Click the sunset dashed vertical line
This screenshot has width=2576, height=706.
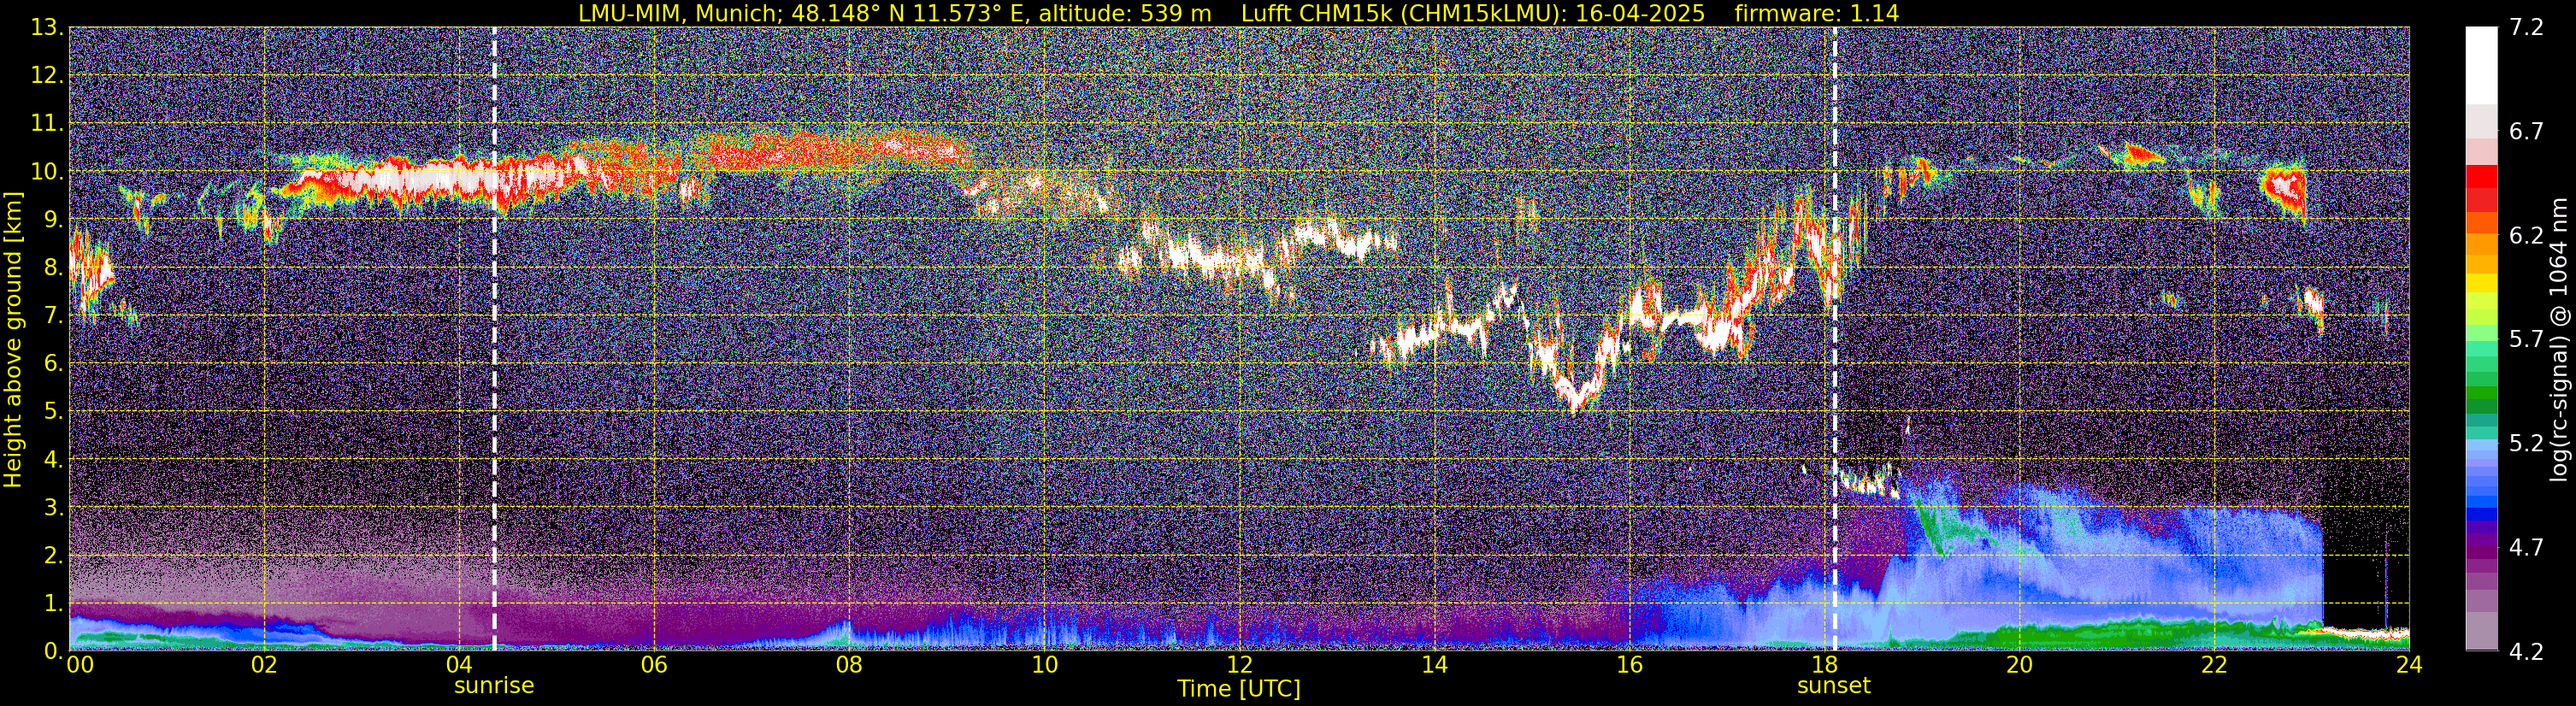click(x=1835, y=338)
